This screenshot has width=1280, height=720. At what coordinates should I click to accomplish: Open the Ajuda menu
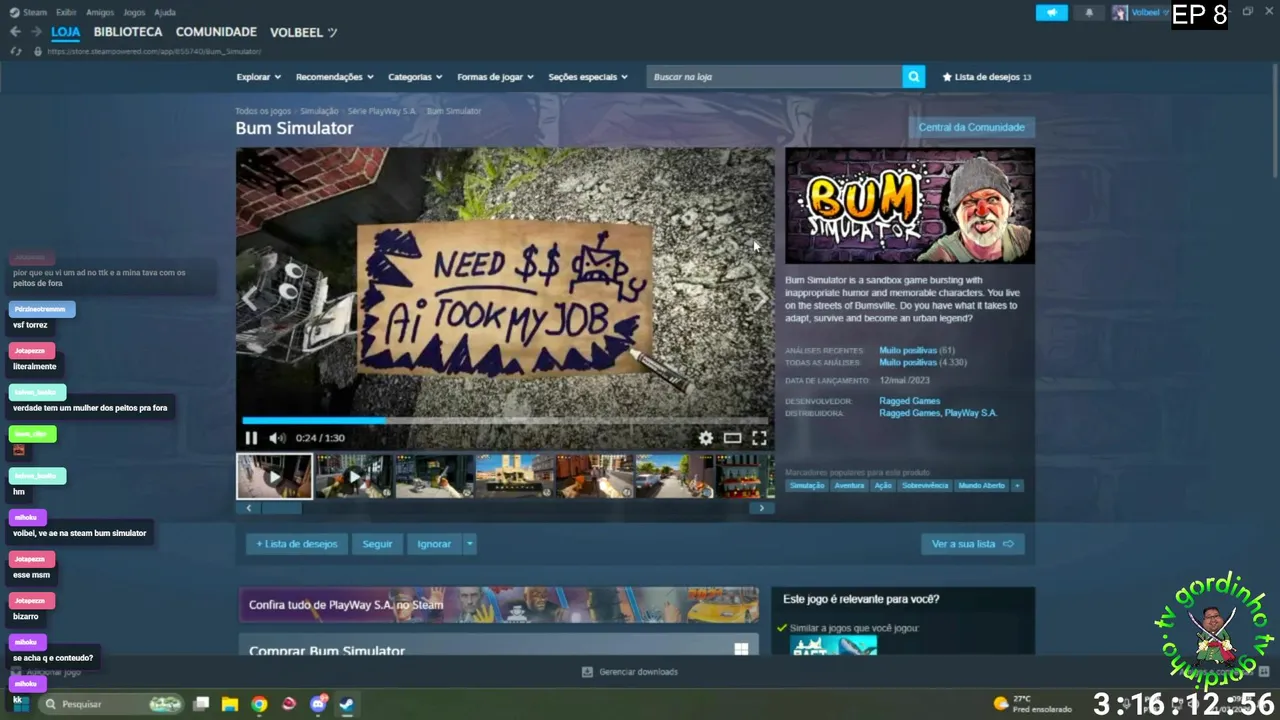(x=165, y=12)
